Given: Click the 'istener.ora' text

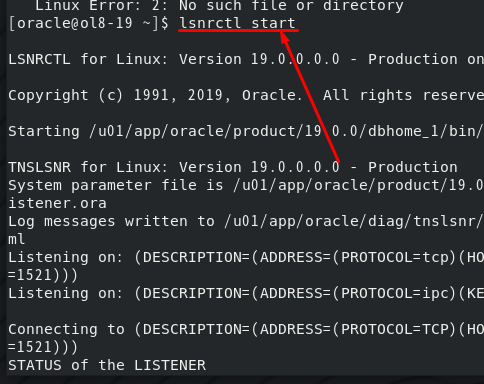Looking at the screenshot, I should coord(57,203).
